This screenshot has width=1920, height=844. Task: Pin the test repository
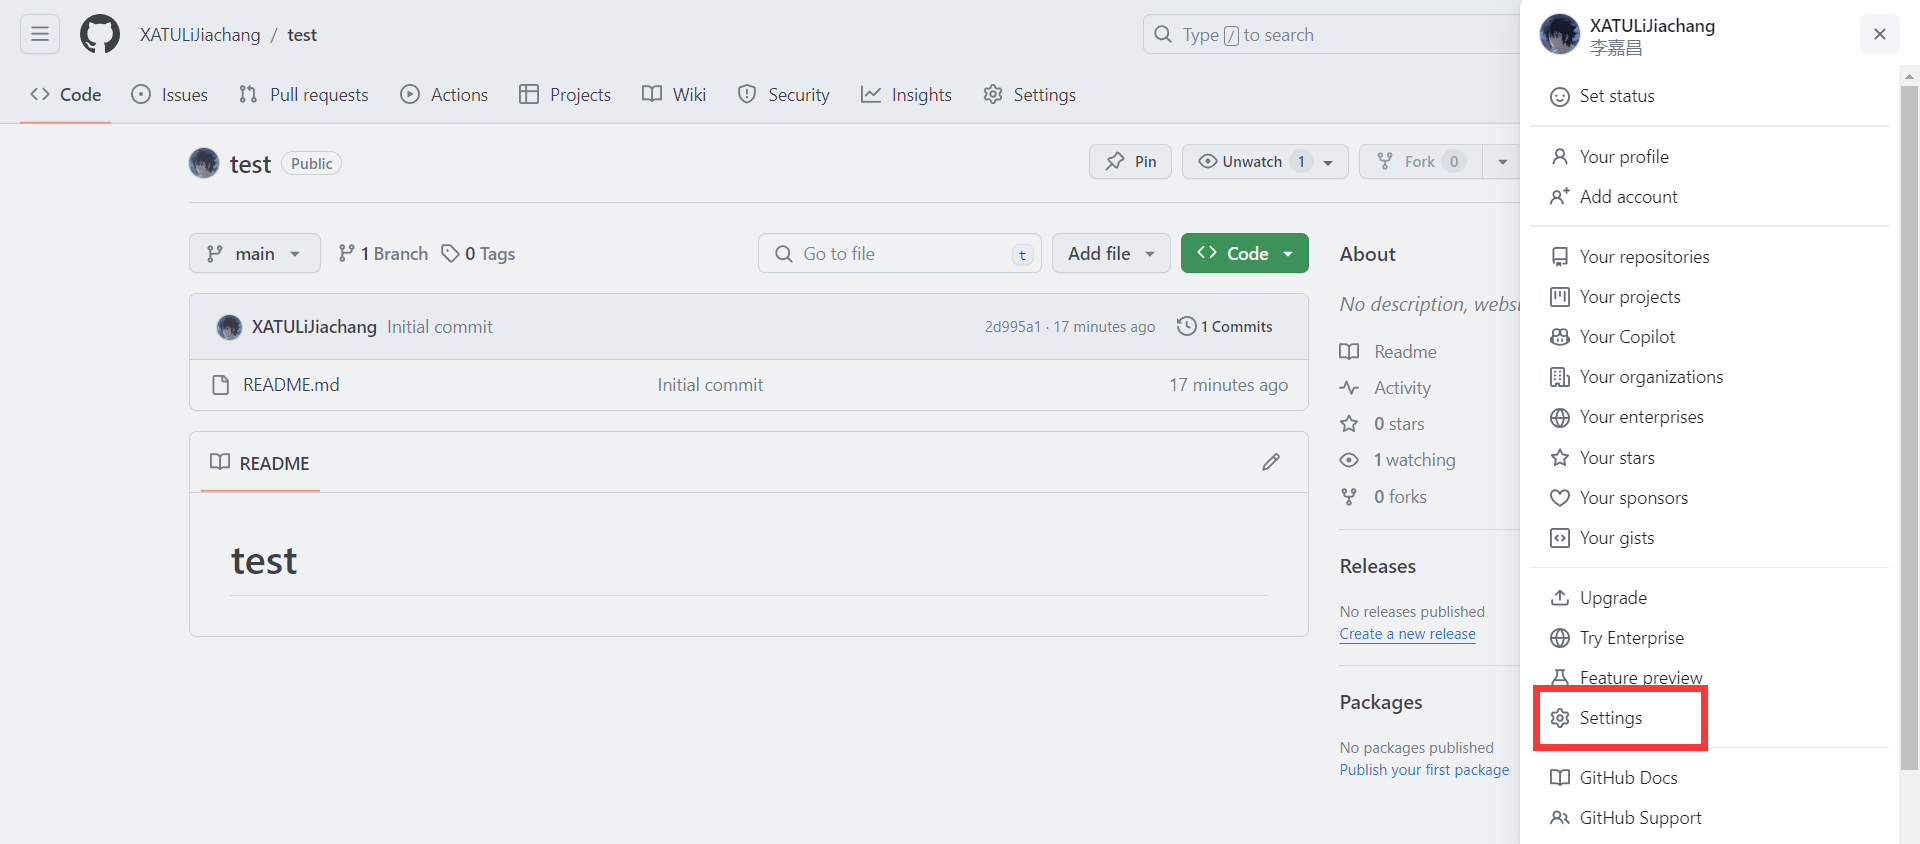tap(1131, 162)
